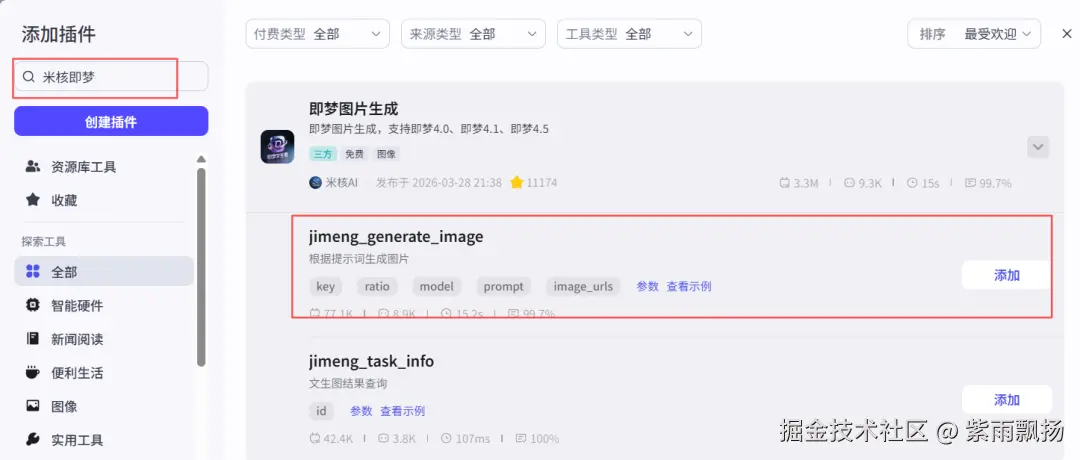Image resolution: width=1080 pixels, height=460 pixels.
Task: Click the search magnifier icon
Action: [x=28, y=77]
